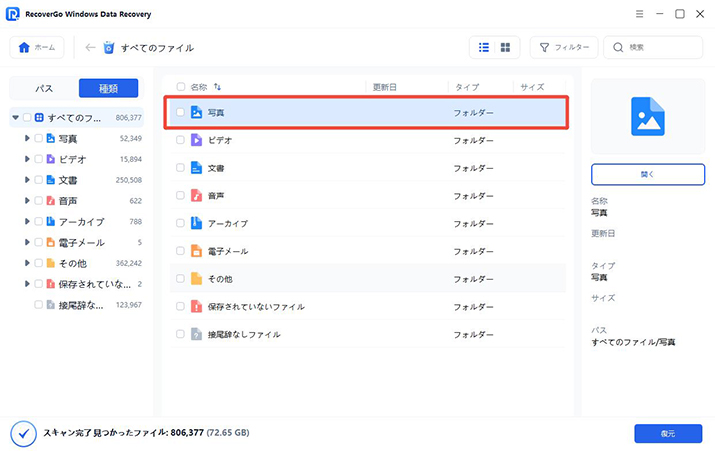Select 接尾辞なしファイル row name
The image size is (715, 451).
244,334
